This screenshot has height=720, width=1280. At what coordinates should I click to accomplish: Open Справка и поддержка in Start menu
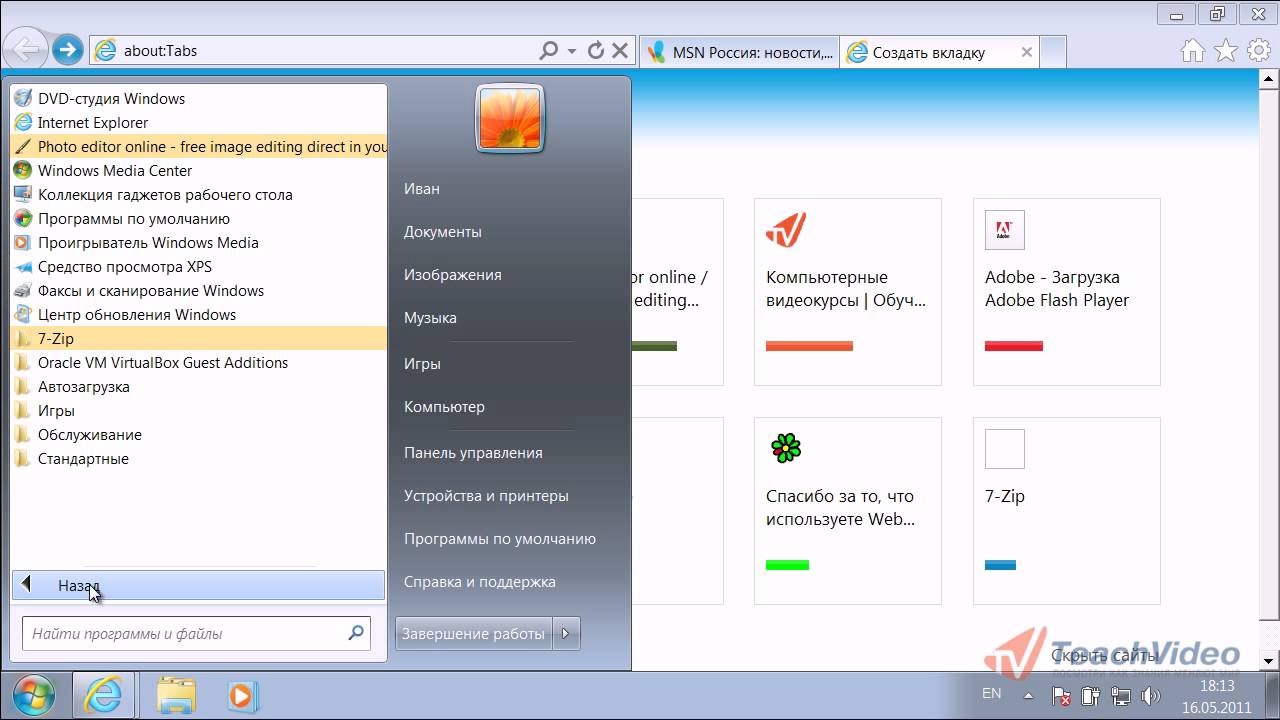(479, 581)
